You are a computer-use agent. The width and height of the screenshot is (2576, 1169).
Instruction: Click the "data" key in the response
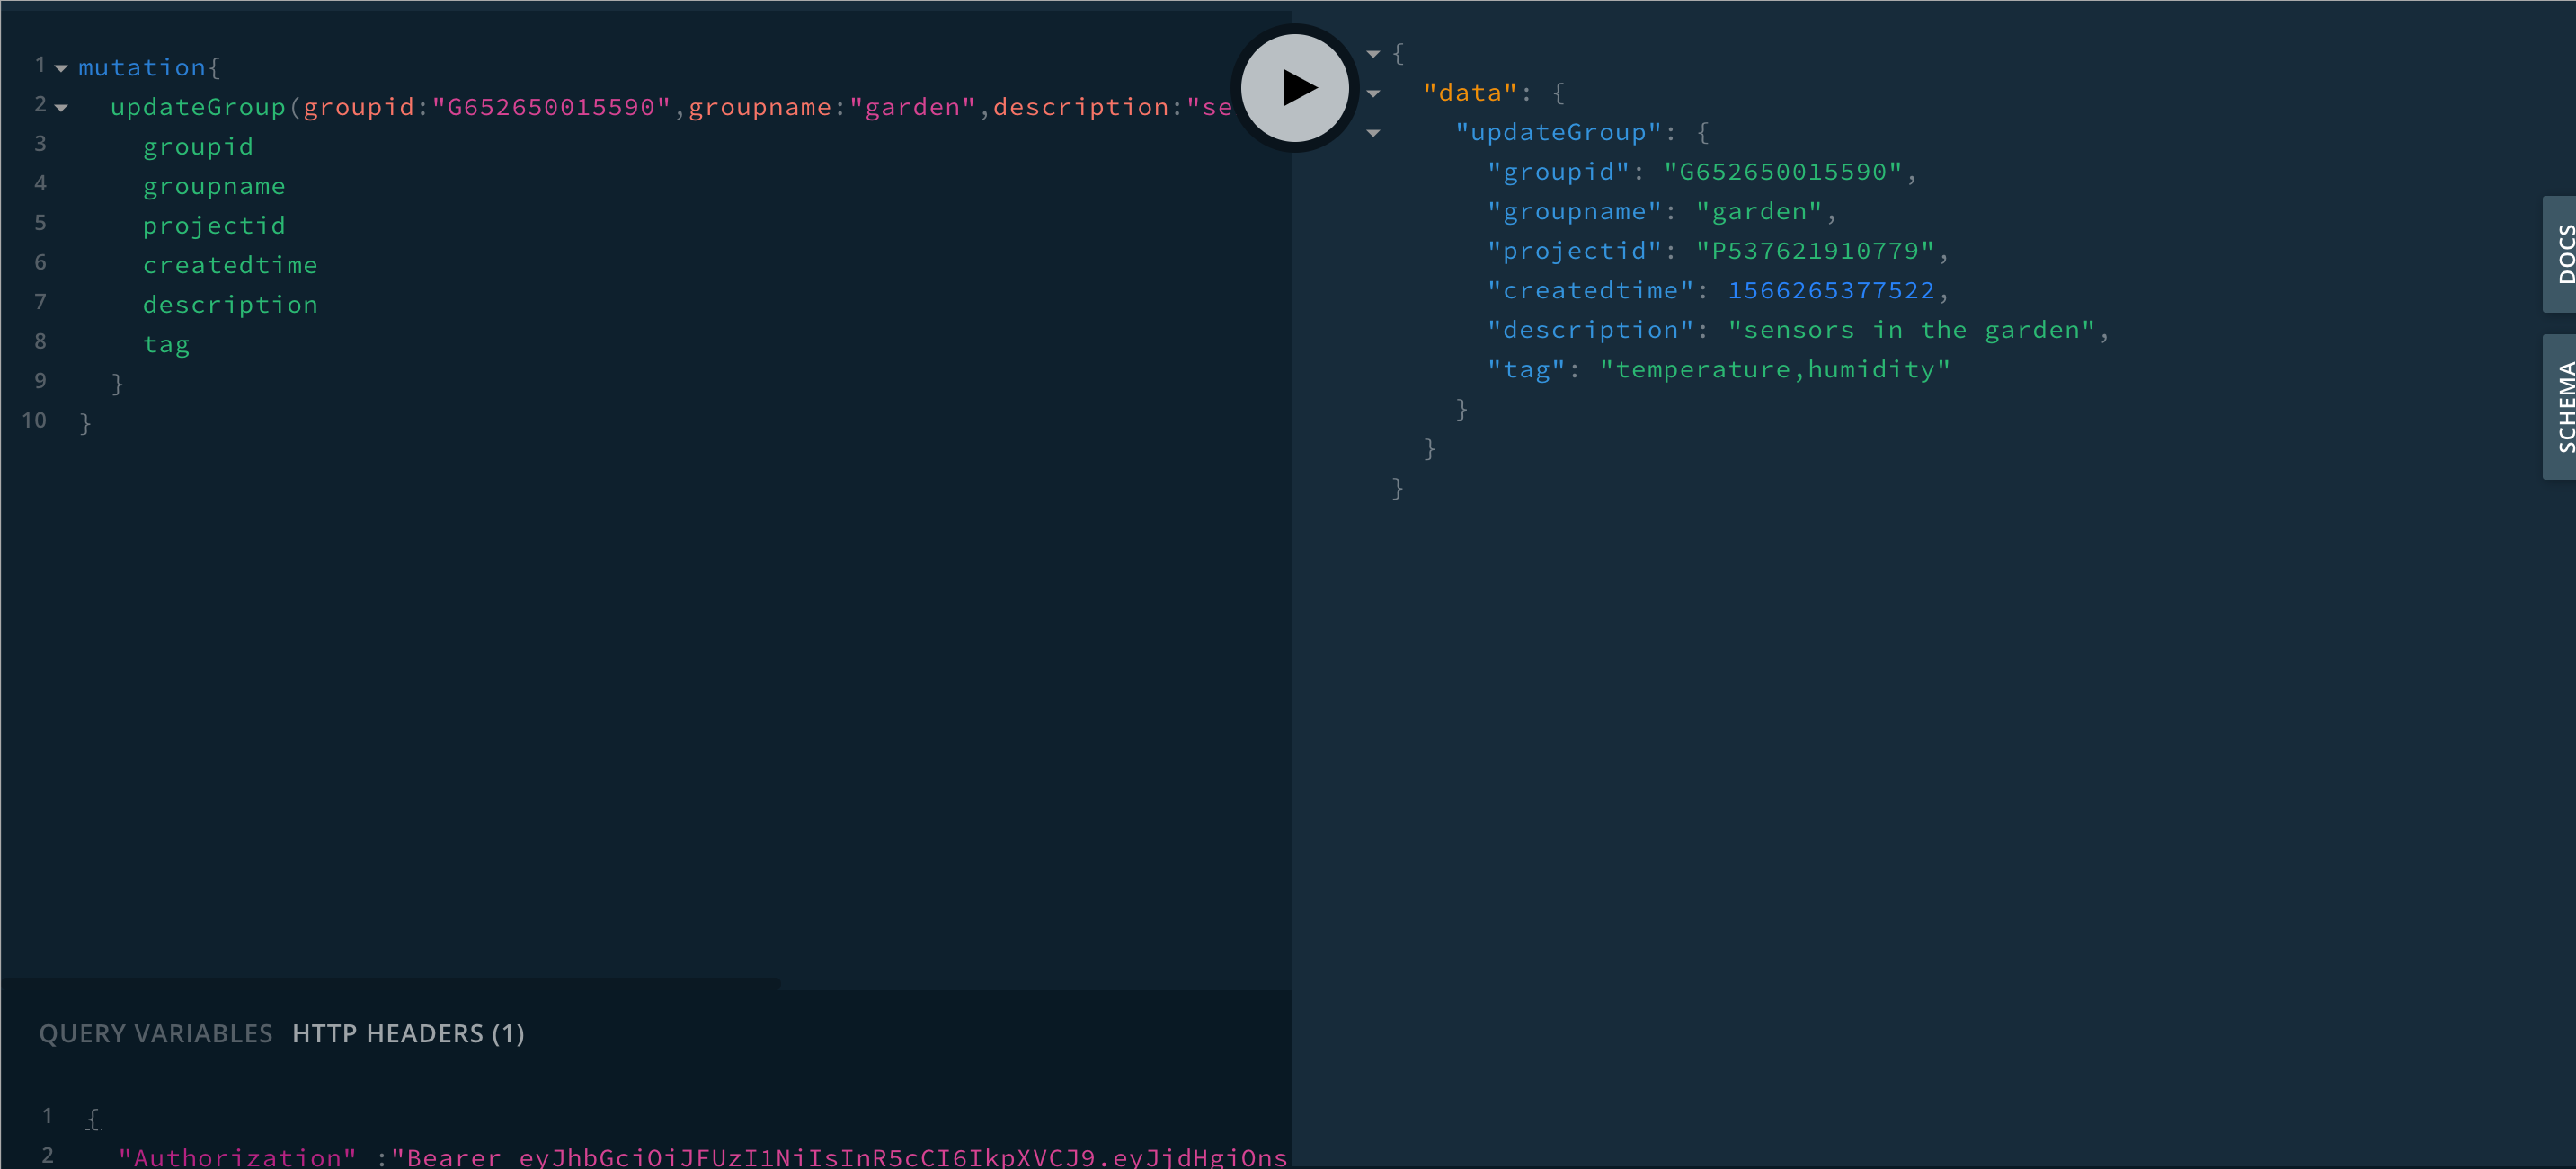[x=1470, y=93]
